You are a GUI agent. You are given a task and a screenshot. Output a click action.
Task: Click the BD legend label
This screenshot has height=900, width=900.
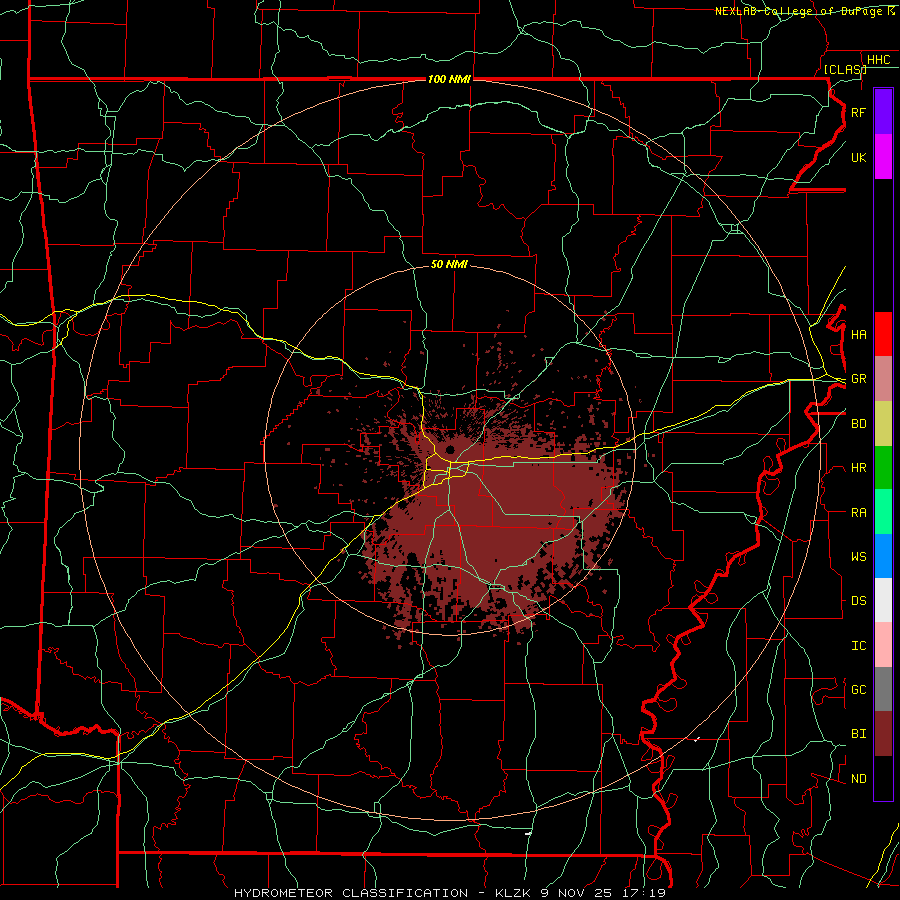[x=858, y=424]
